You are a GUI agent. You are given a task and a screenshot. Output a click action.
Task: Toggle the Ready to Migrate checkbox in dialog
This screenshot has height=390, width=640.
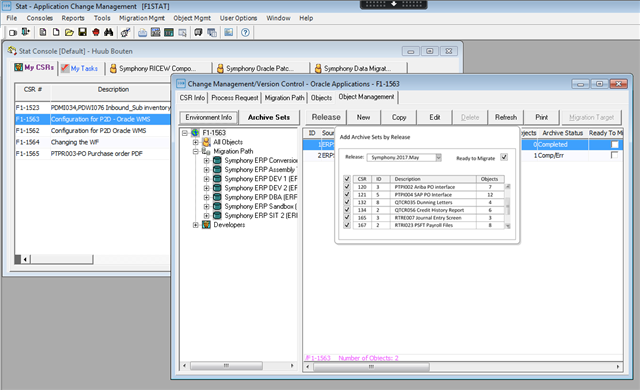tap(504, 157)
